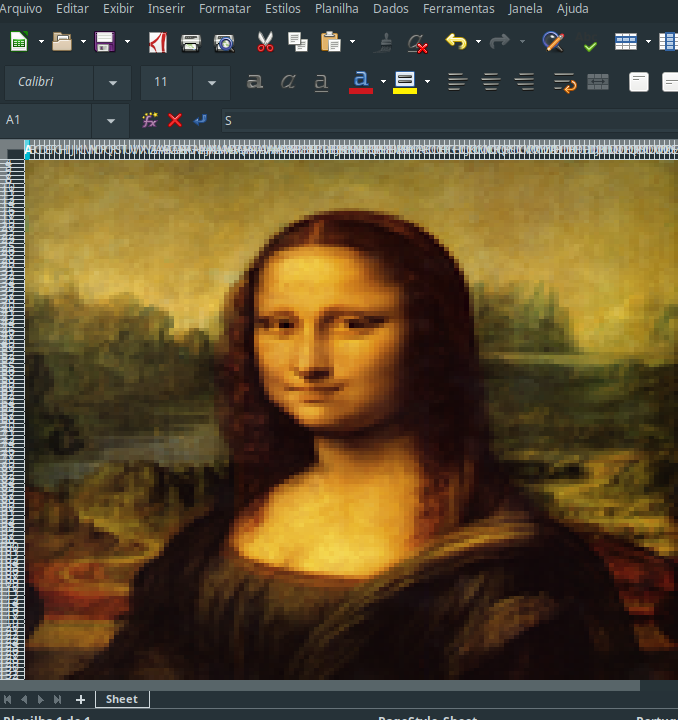Select Clone Formatting paintbrush icon

[x=386, y=43]
